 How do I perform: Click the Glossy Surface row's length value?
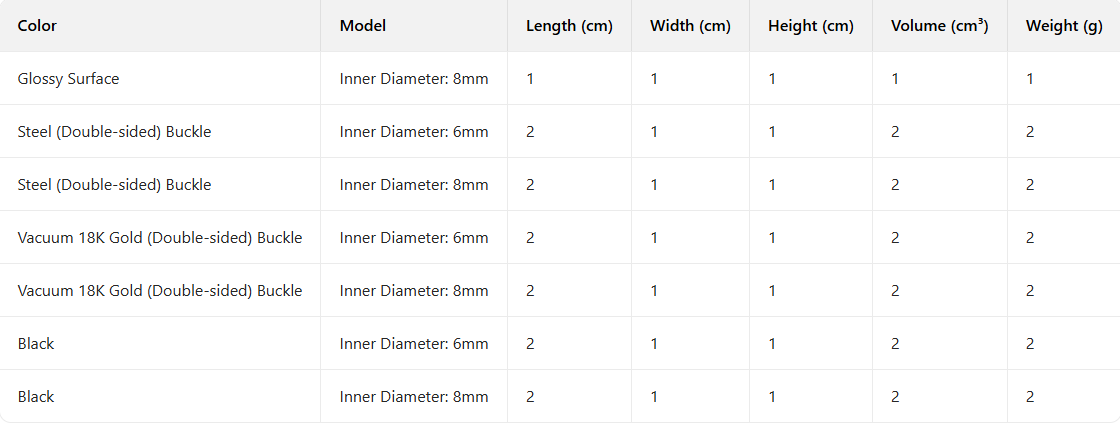[530, 78]
